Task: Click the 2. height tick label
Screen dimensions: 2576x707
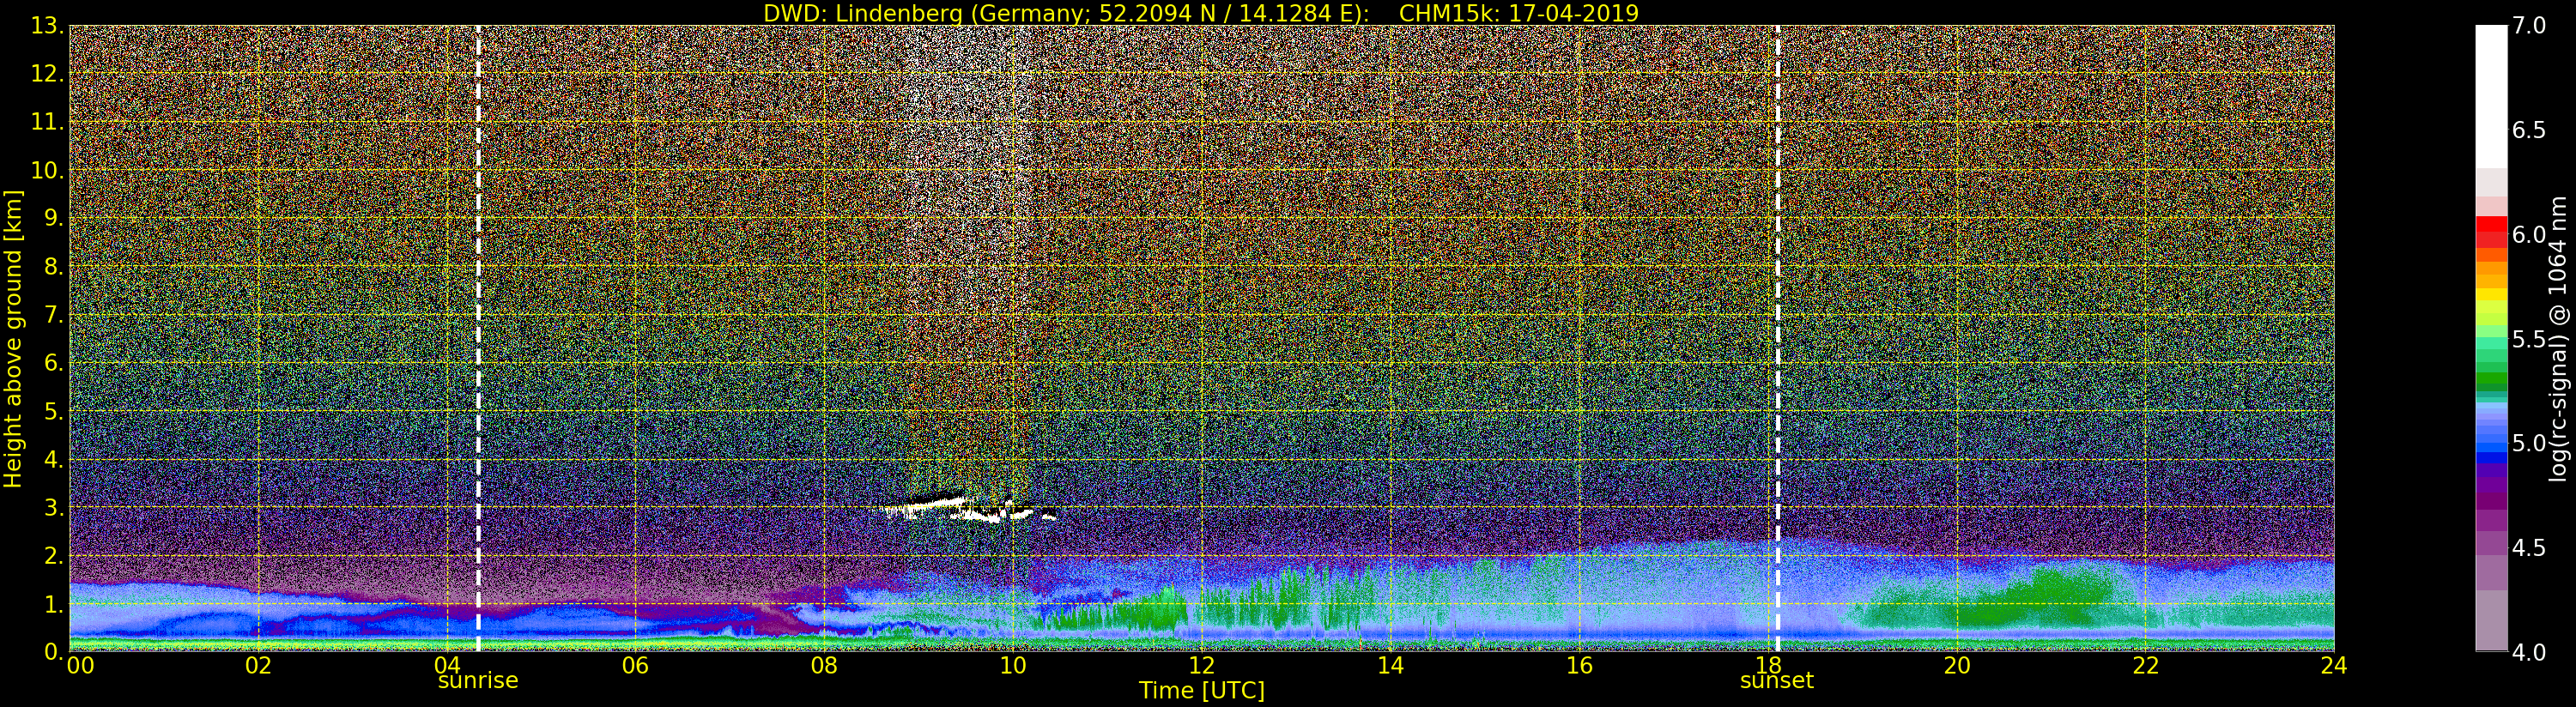Action: pos(53,555)
